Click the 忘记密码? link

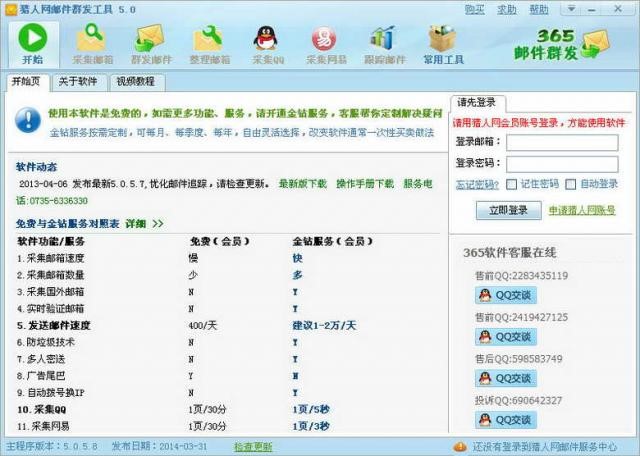coord(477,185)
